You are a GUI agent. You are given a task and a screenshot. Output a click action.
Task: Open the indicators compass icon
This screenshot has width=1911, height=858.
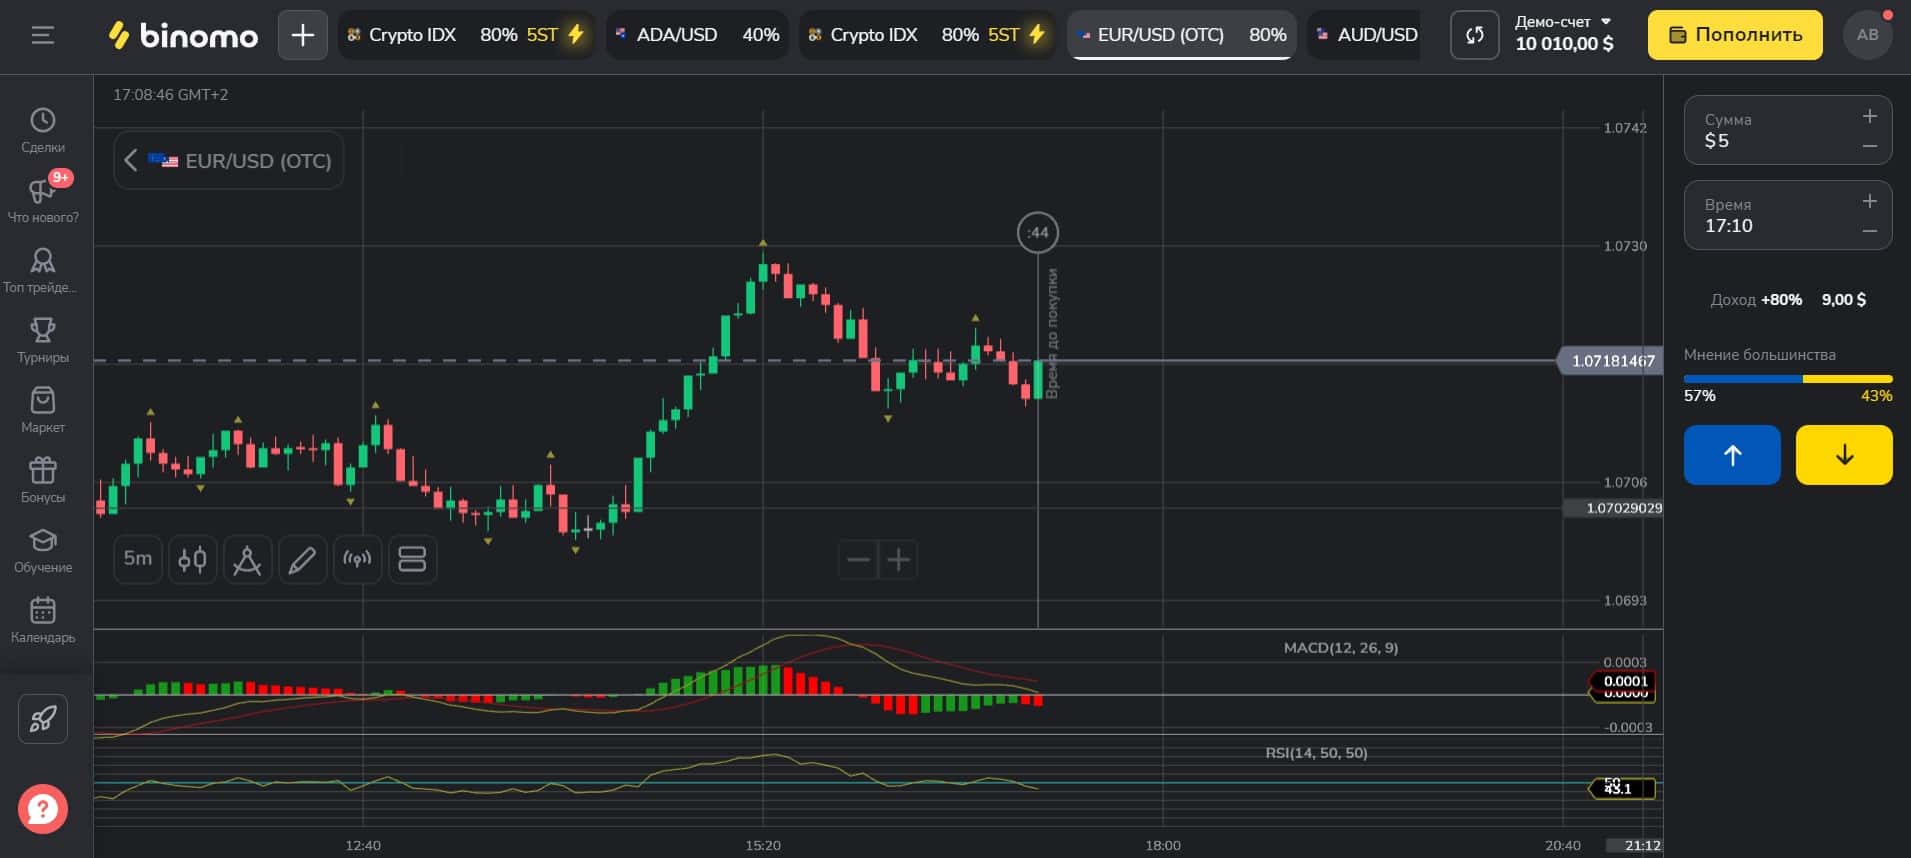[x=247, y=559]
